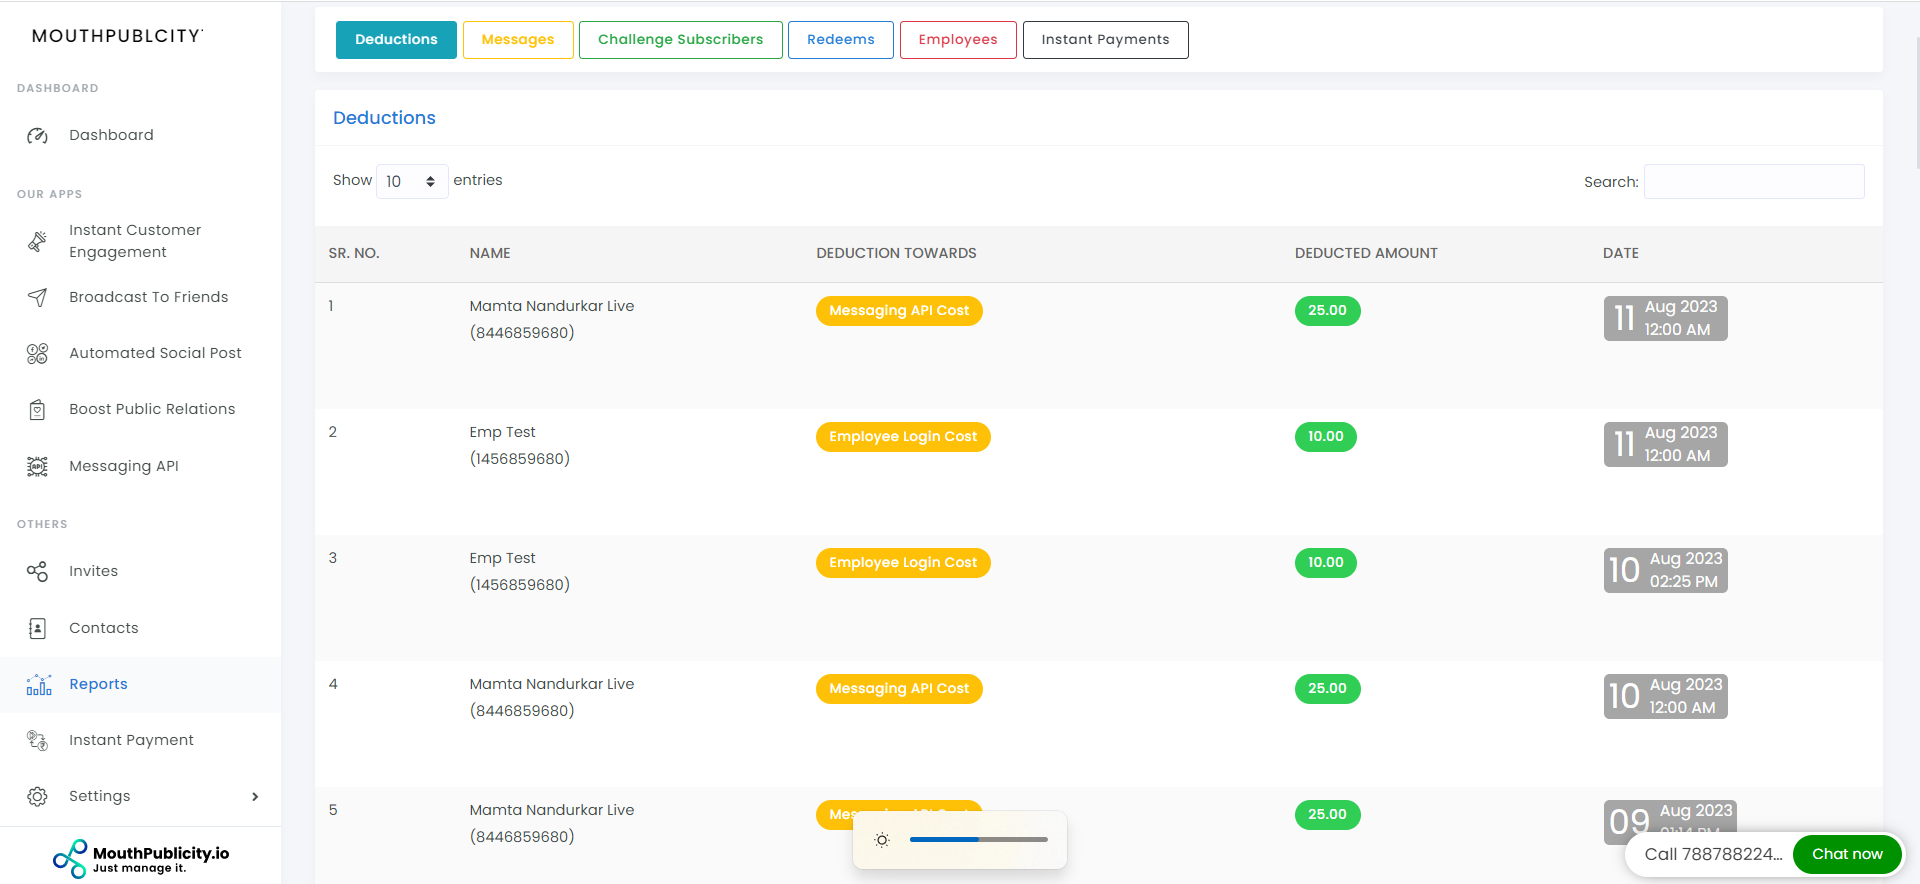Click the Instant Payment coins icon
The image size is (1920, 884).
point(37,740)
